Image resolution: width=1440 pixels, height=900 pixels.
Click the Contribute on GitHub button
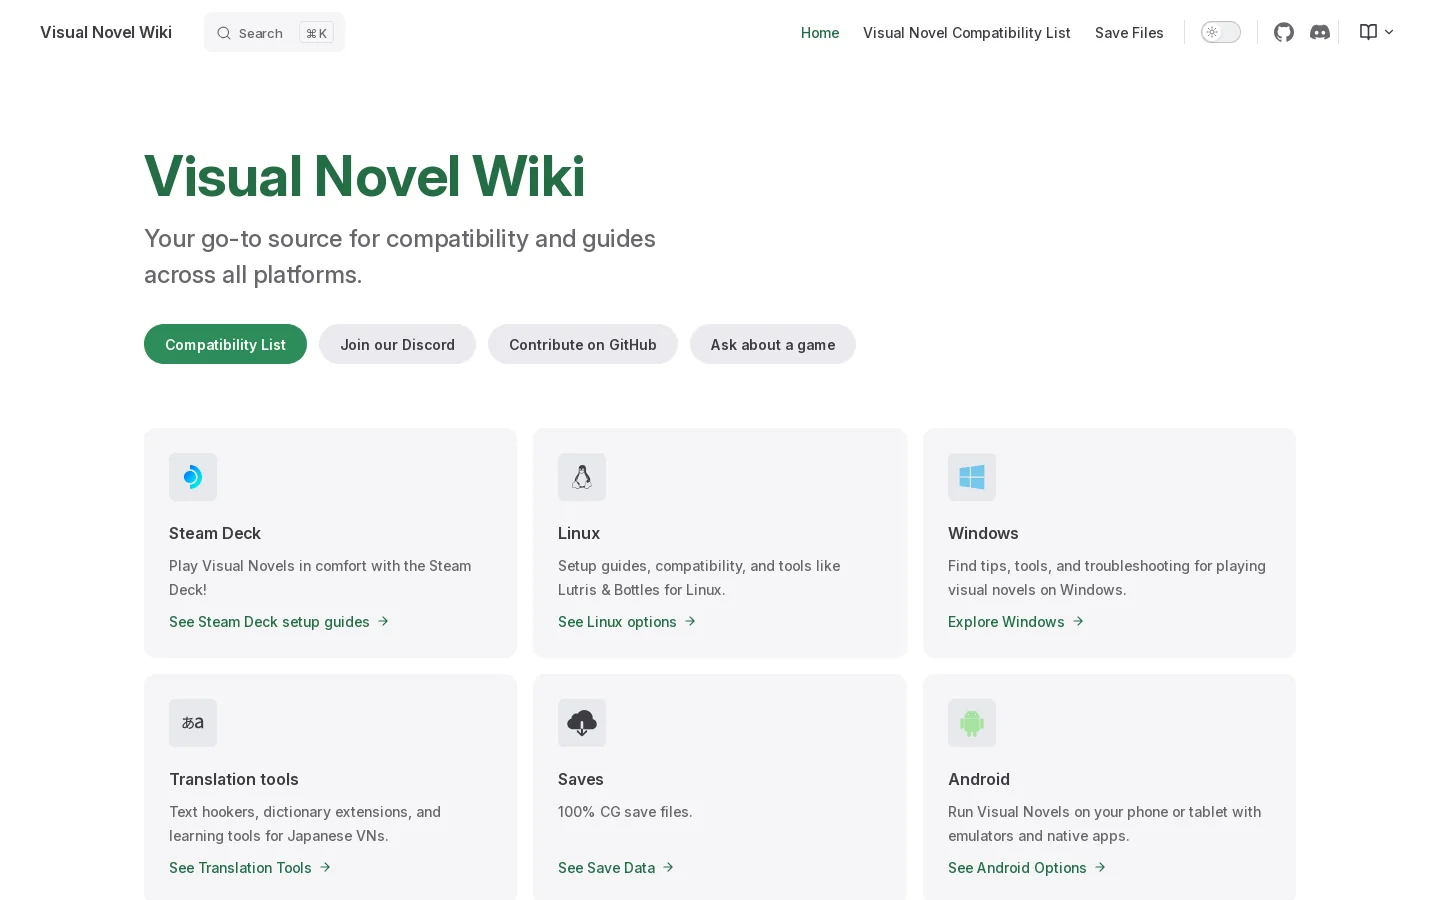click(583, 344)
